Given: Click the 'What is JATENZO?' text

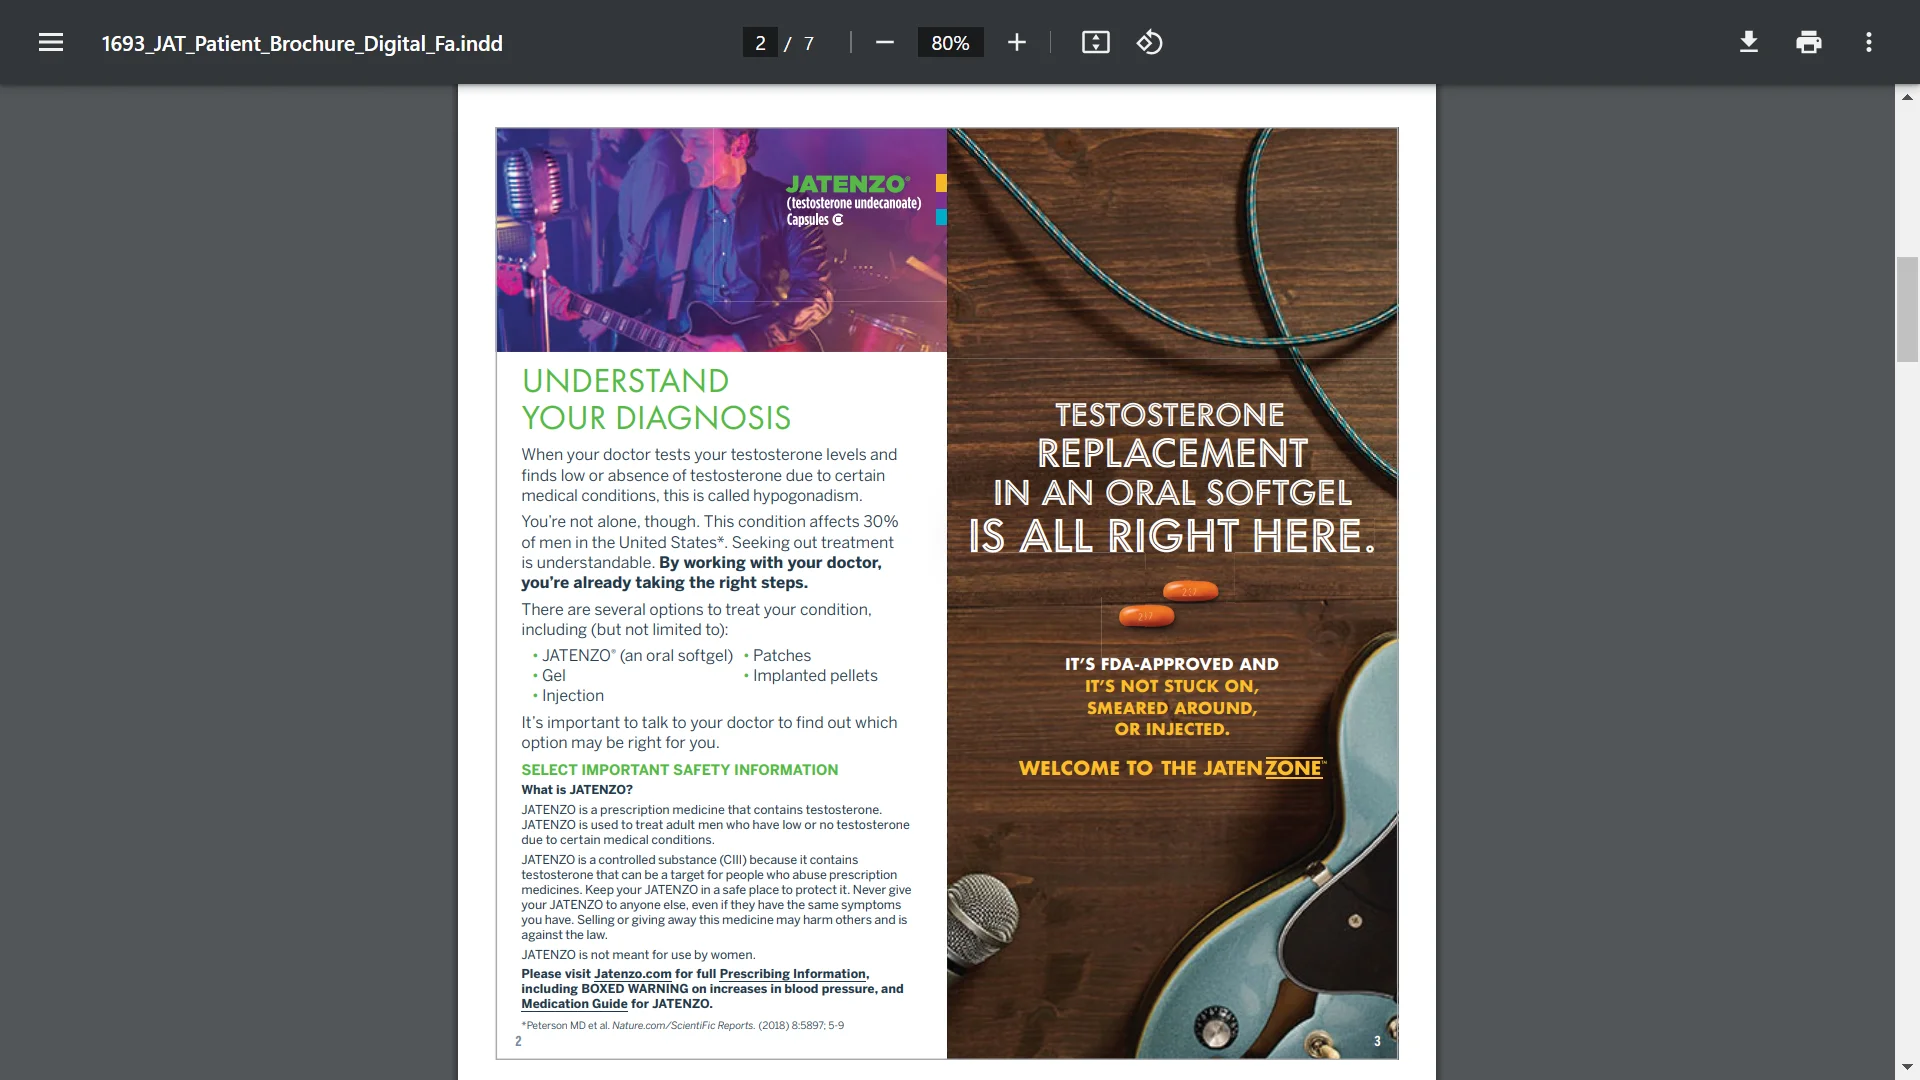Looking at the screenshot, I should [x=577, y=790].
